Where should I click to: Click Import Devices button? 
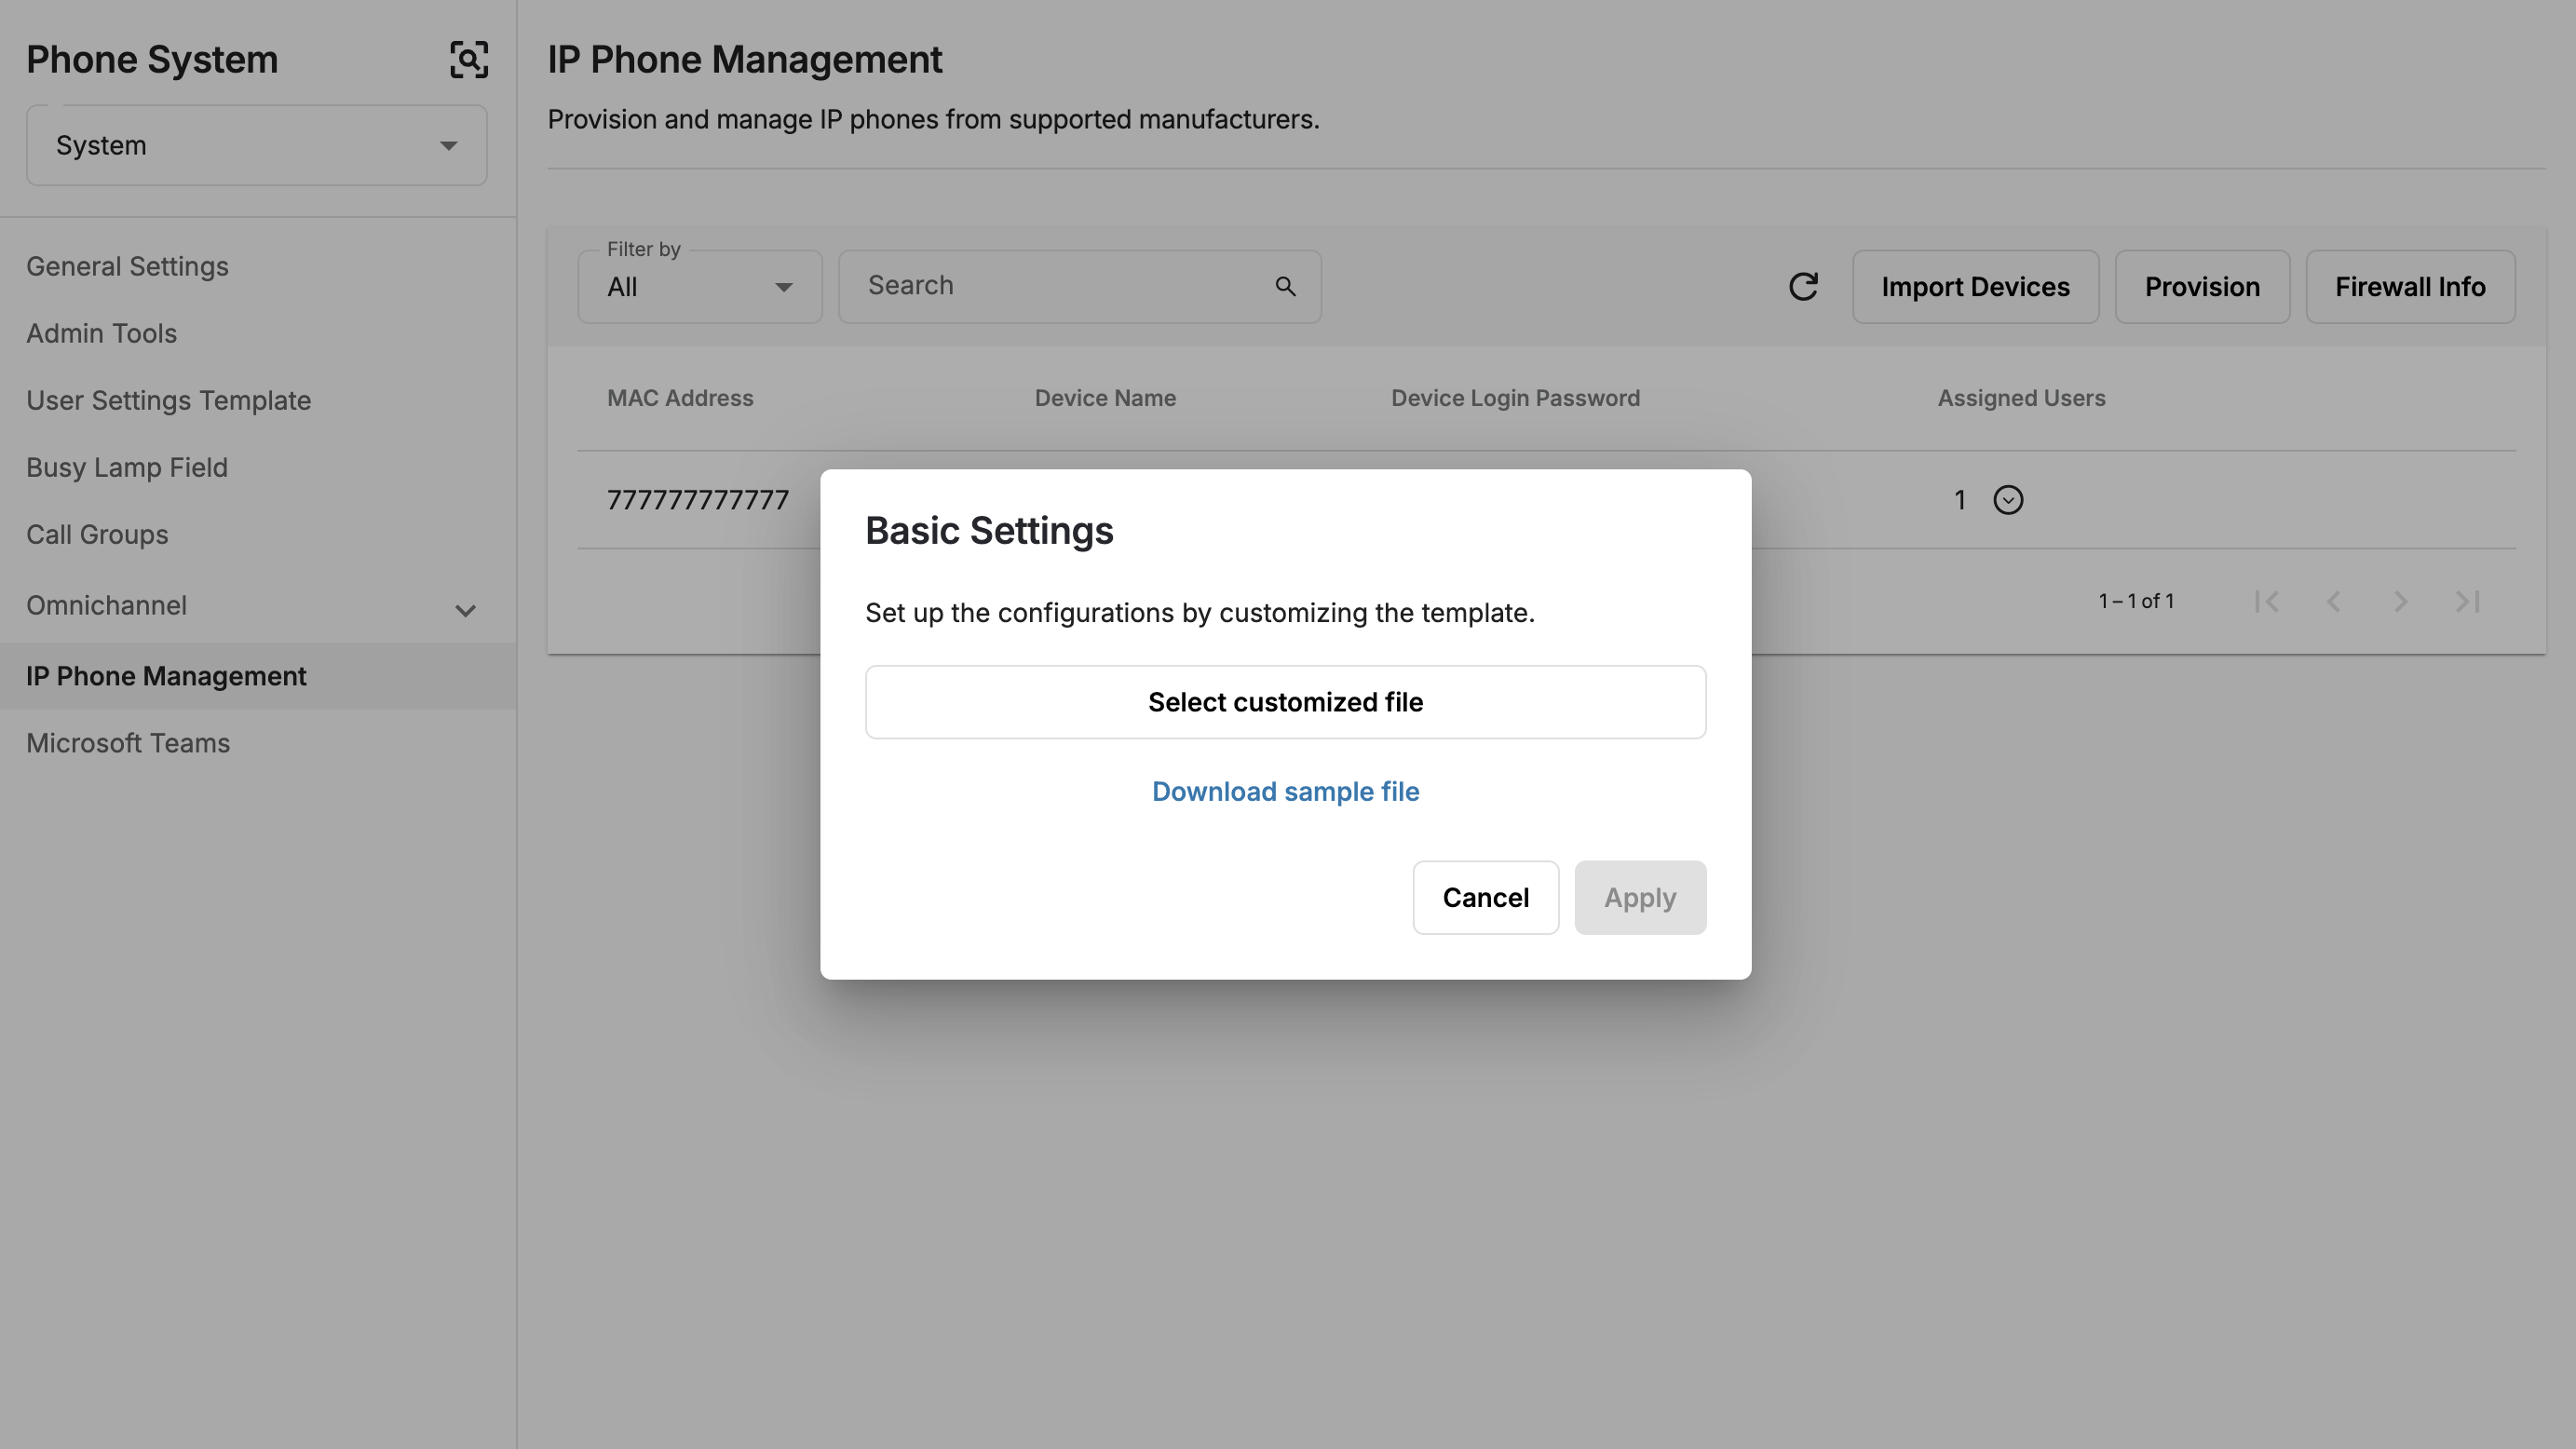pyautogui.click(x=1975, y=287)
